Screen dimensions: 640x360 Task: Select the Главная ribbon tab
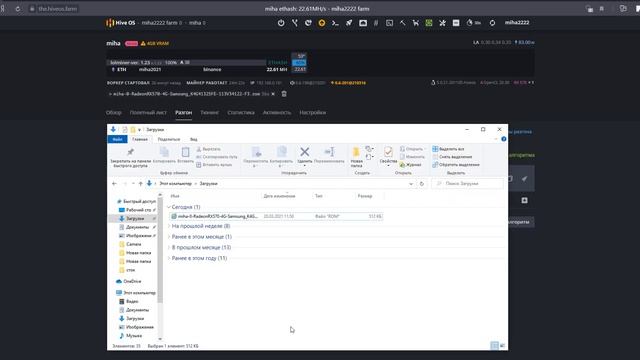(140, 139)
